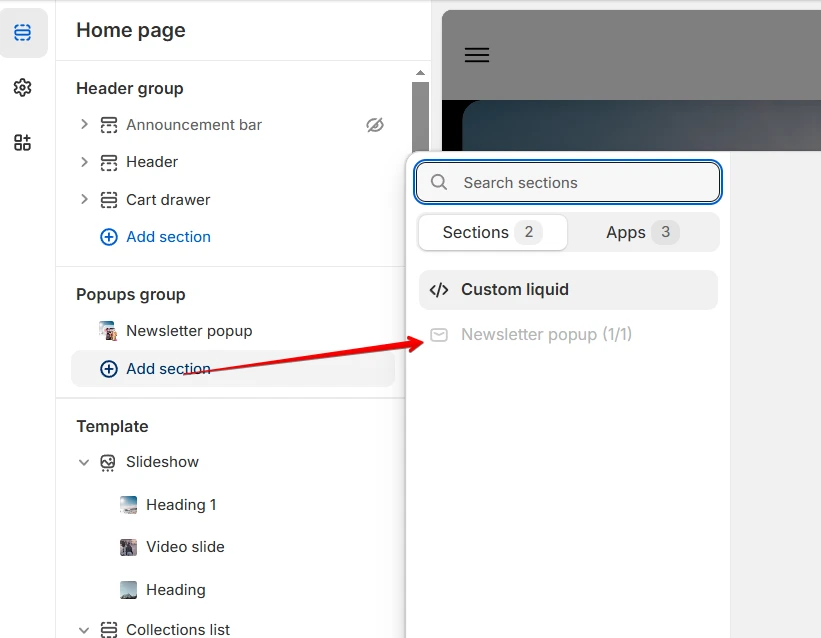Click the Template group title
This screenshot has height=638, width=821.
coord(113,426)
